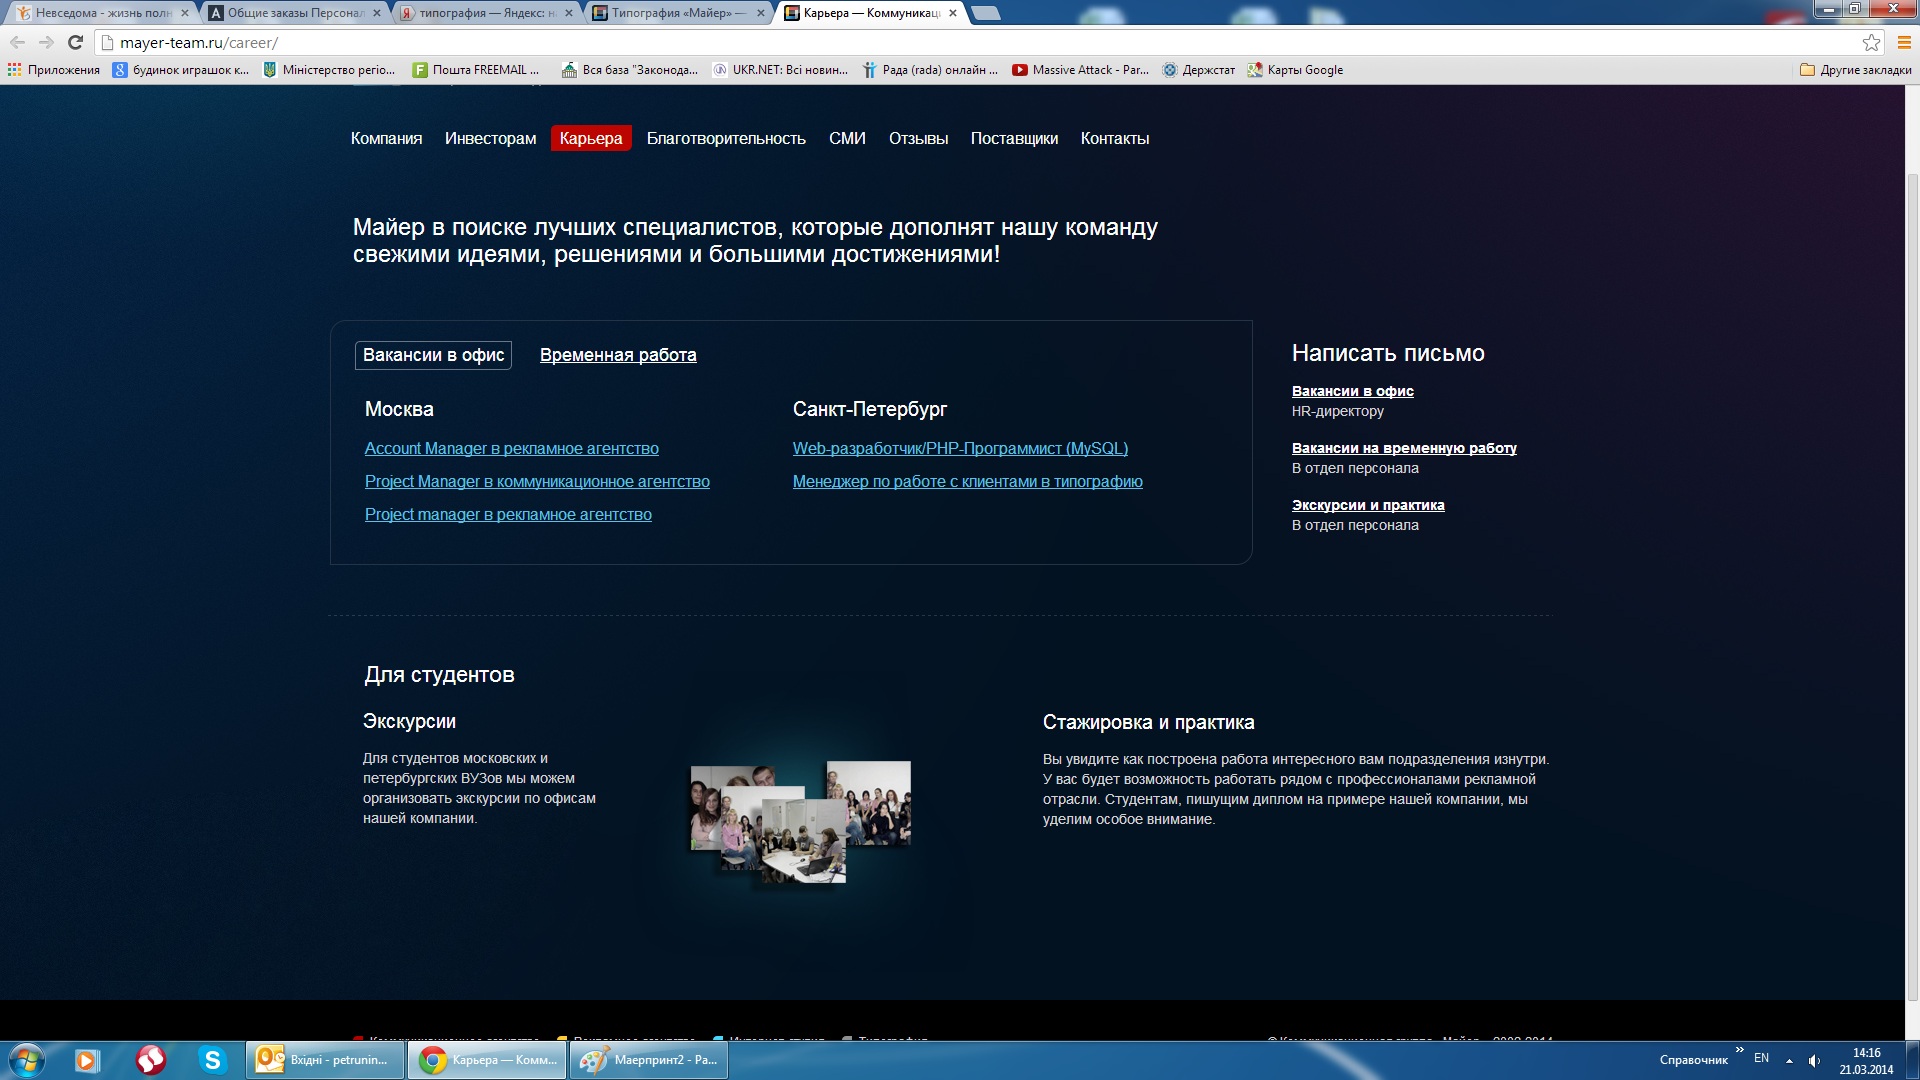Open Skype from the taskbar
The height and width of the screenshot is (1080, 1920).
coord(212,1060)
